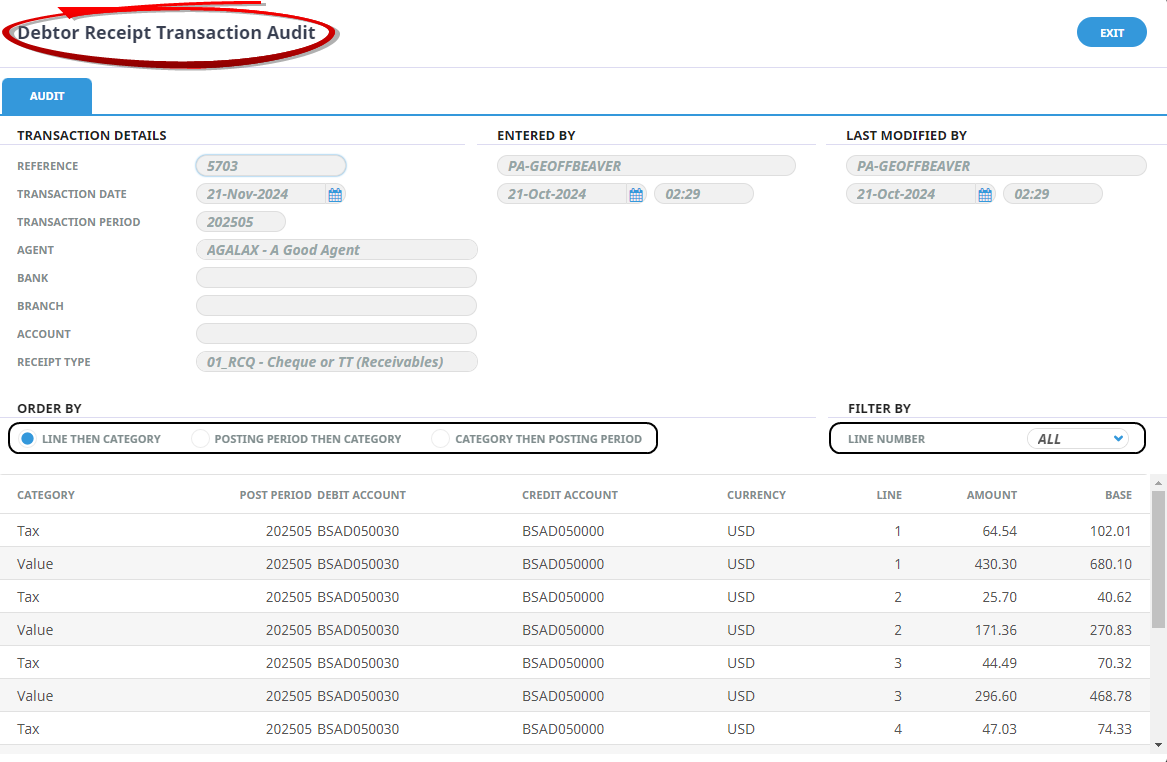Sort by the Amount column header
Viewport: 1167px width, 762px height.
[x=991, y=495]
